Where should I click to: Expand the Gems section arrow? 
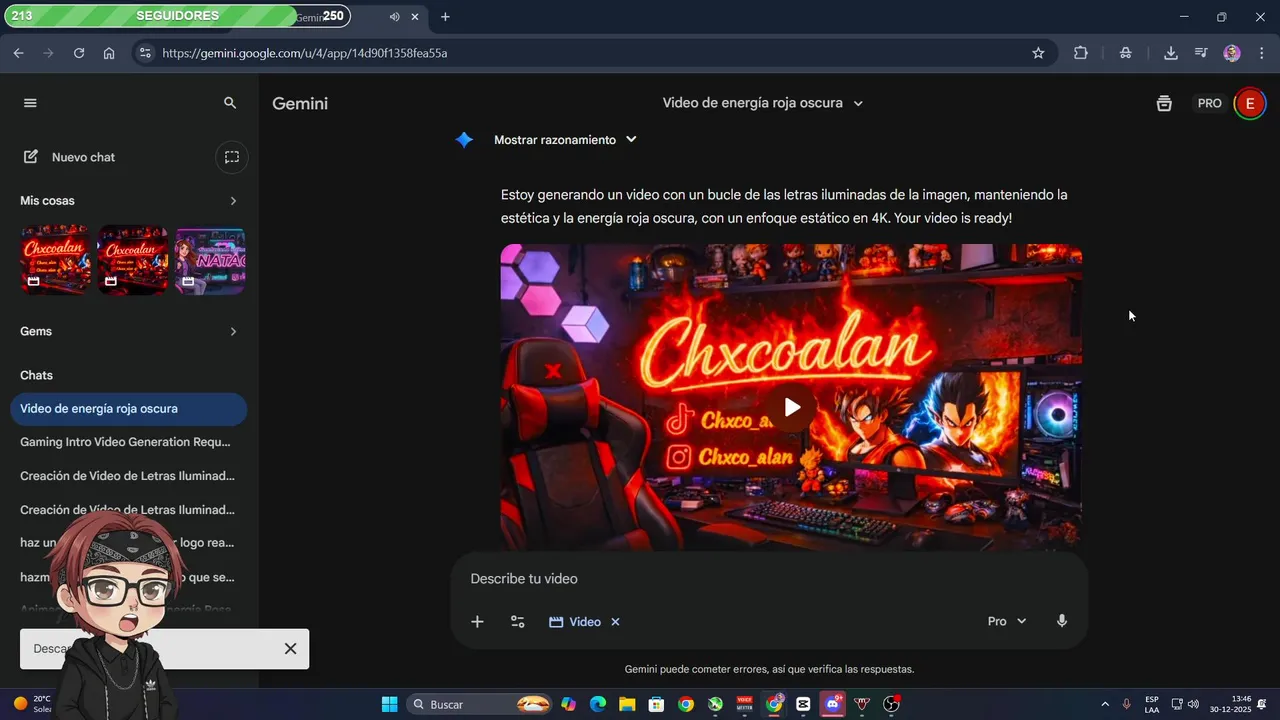pyautogui.click(x=233, y=332)
